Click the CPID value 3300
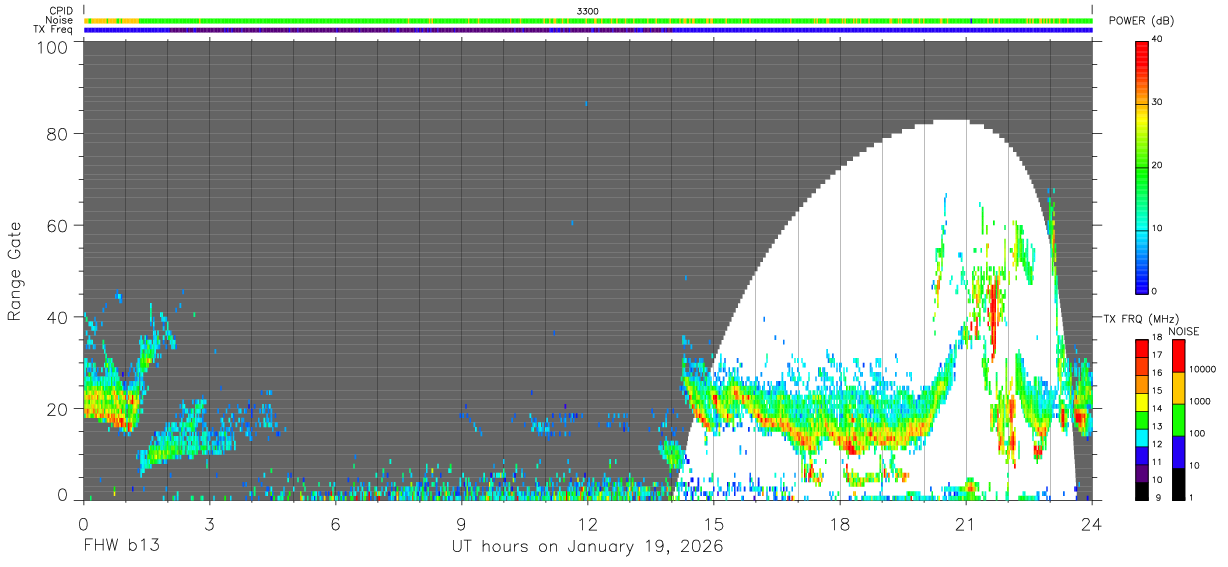Image resolution: width=1228 pixels, height=567 pixels. tap(588, 12)
